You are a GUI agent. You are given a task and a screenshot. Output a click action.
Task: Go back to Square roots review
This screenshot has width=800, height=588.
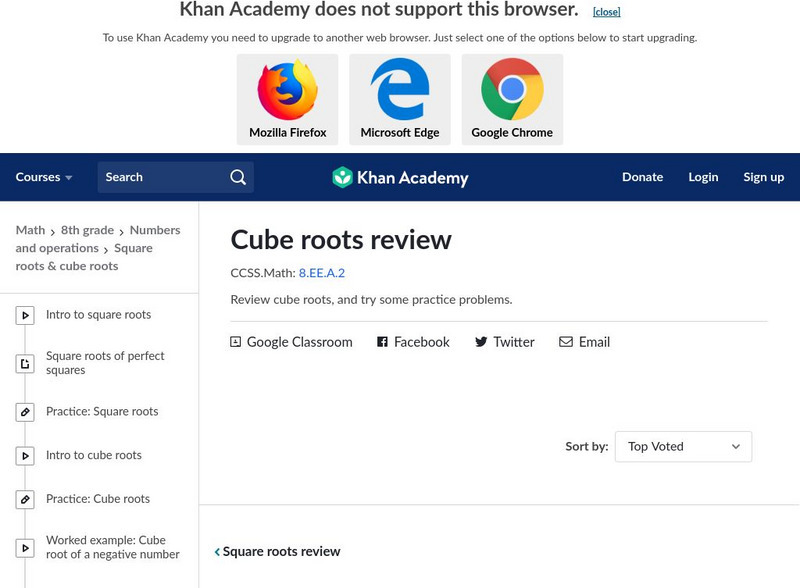coord(277,552)
